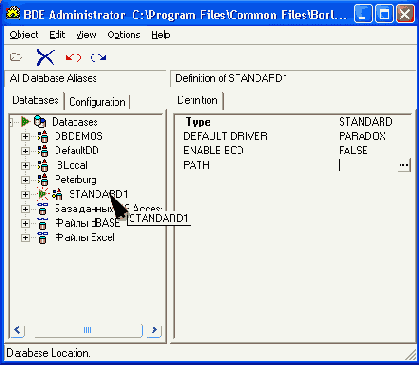Expand the STANDARD1 tree node
Image resolution: width=419 pixels, height=365 pixels.
coord(25,194)
